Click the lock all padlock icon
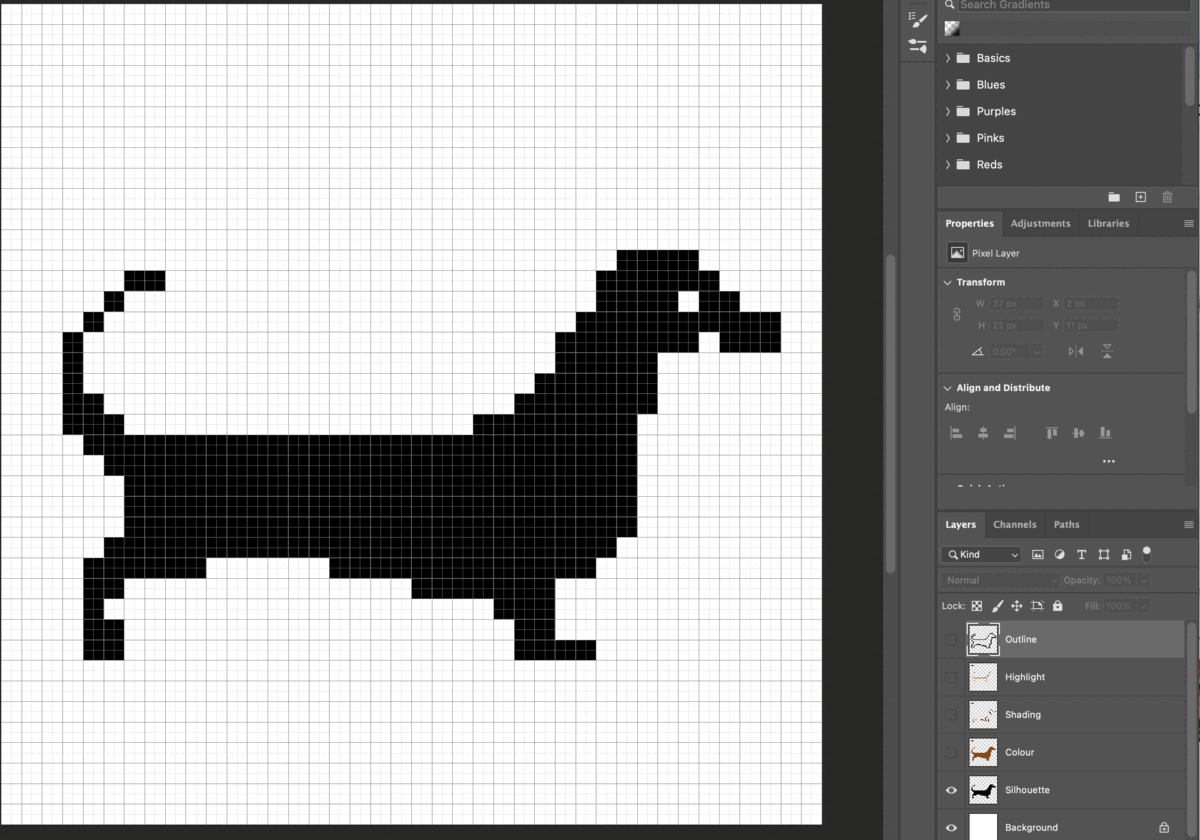The width and height of the screenshot is (1200, 840). (1057, 606)
